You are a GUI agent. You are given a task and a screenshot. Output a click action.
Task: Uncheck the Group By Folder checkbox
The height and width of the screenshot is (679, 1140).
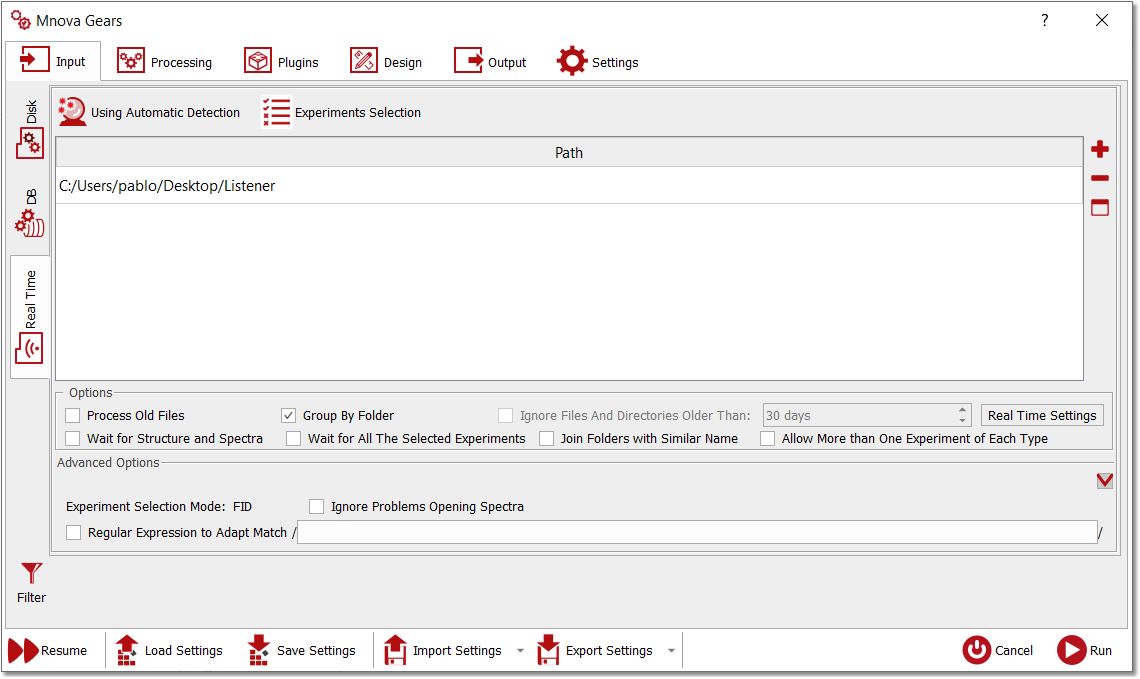289,416
